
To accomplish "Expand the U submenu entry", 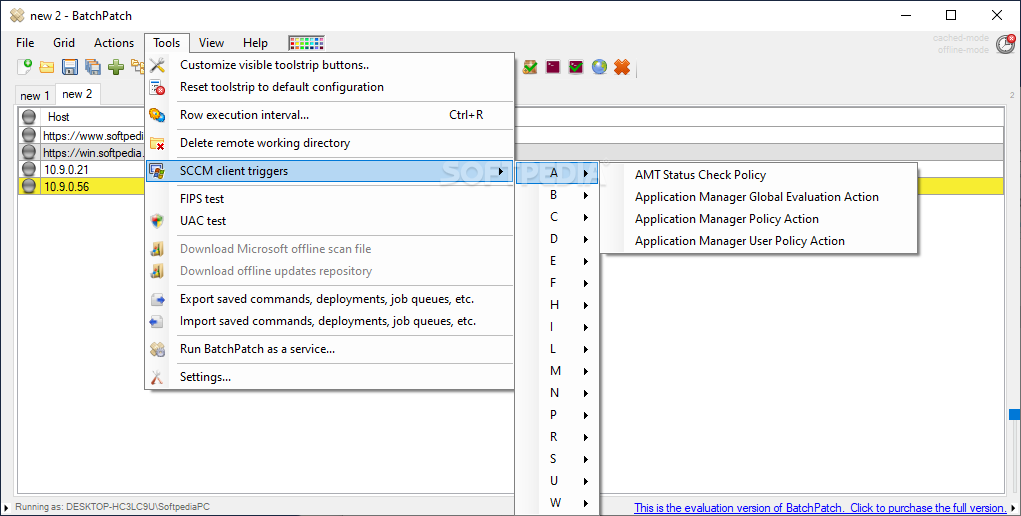I will click(557, 481).
